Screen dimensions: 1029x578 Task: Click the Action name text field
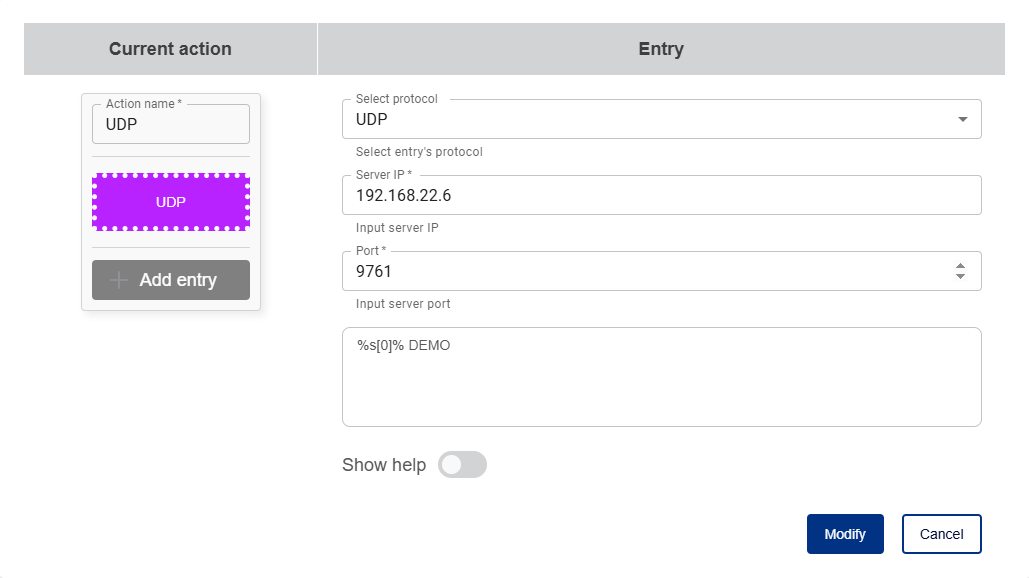[x=171, y=125]
